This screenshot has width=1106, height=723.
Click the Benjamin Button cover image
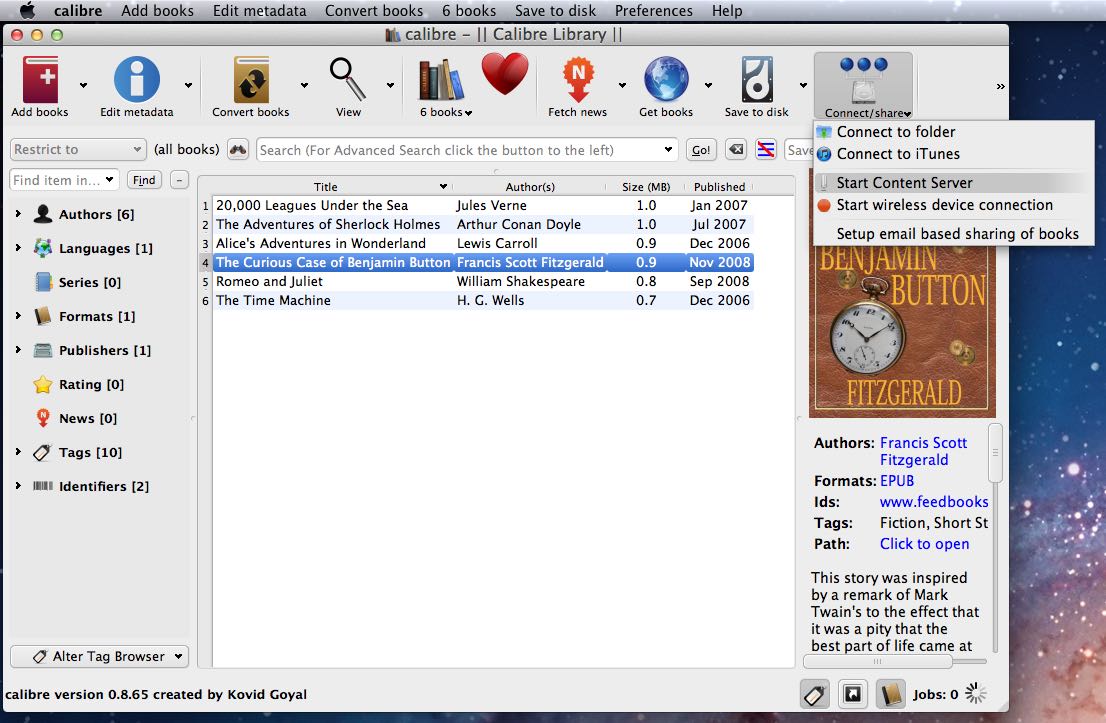902,332
